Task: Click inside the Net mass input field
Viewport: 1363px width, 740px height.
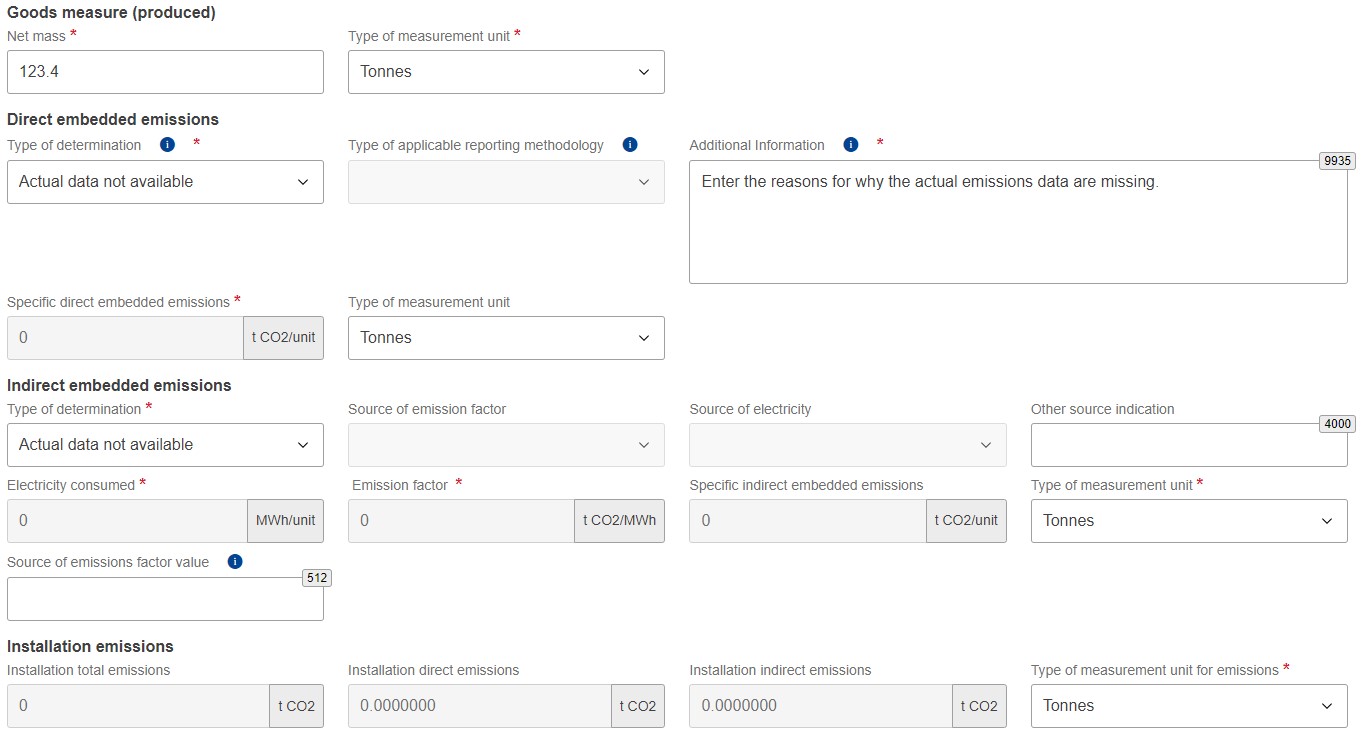Action: 165,71
